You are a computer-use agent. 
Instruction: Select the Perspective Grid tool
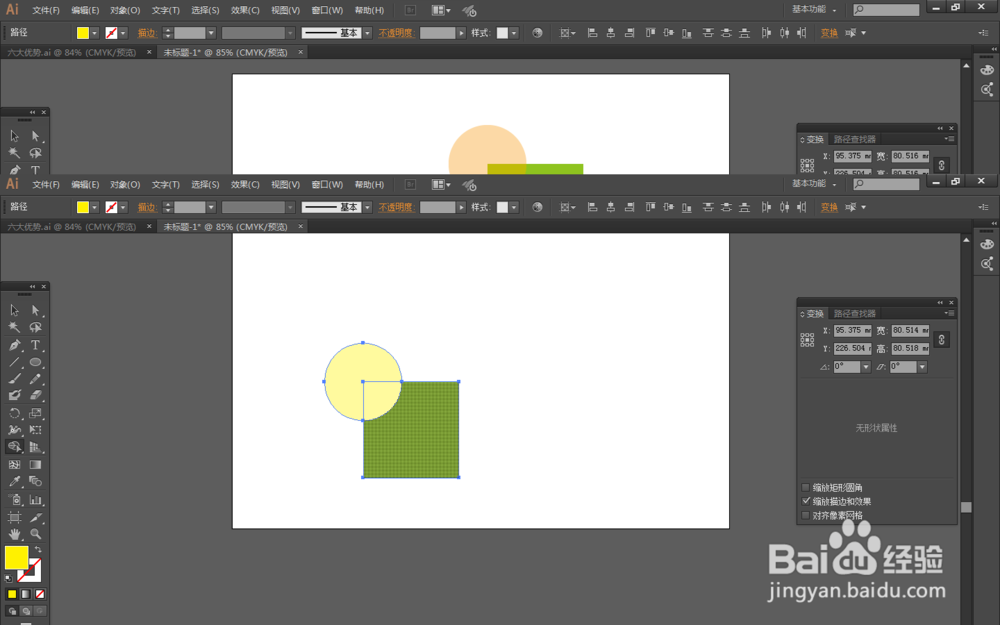36,447
